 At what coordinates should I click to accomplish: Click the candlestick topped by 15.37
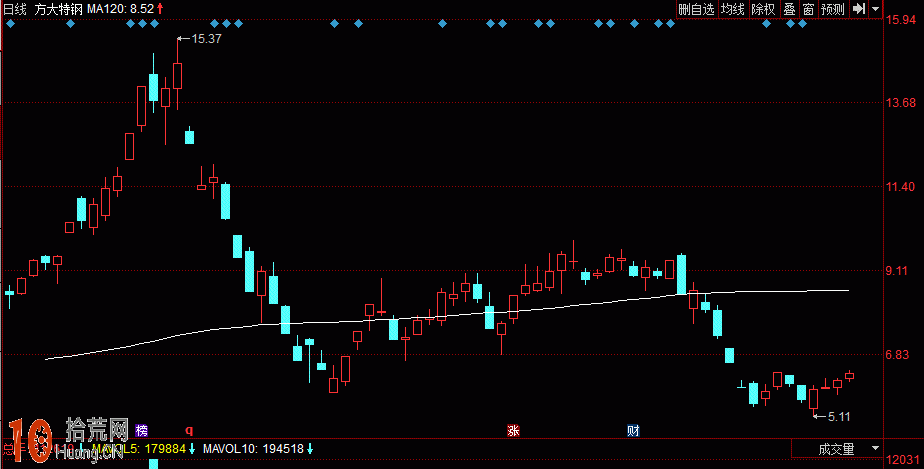click(177, 75)
